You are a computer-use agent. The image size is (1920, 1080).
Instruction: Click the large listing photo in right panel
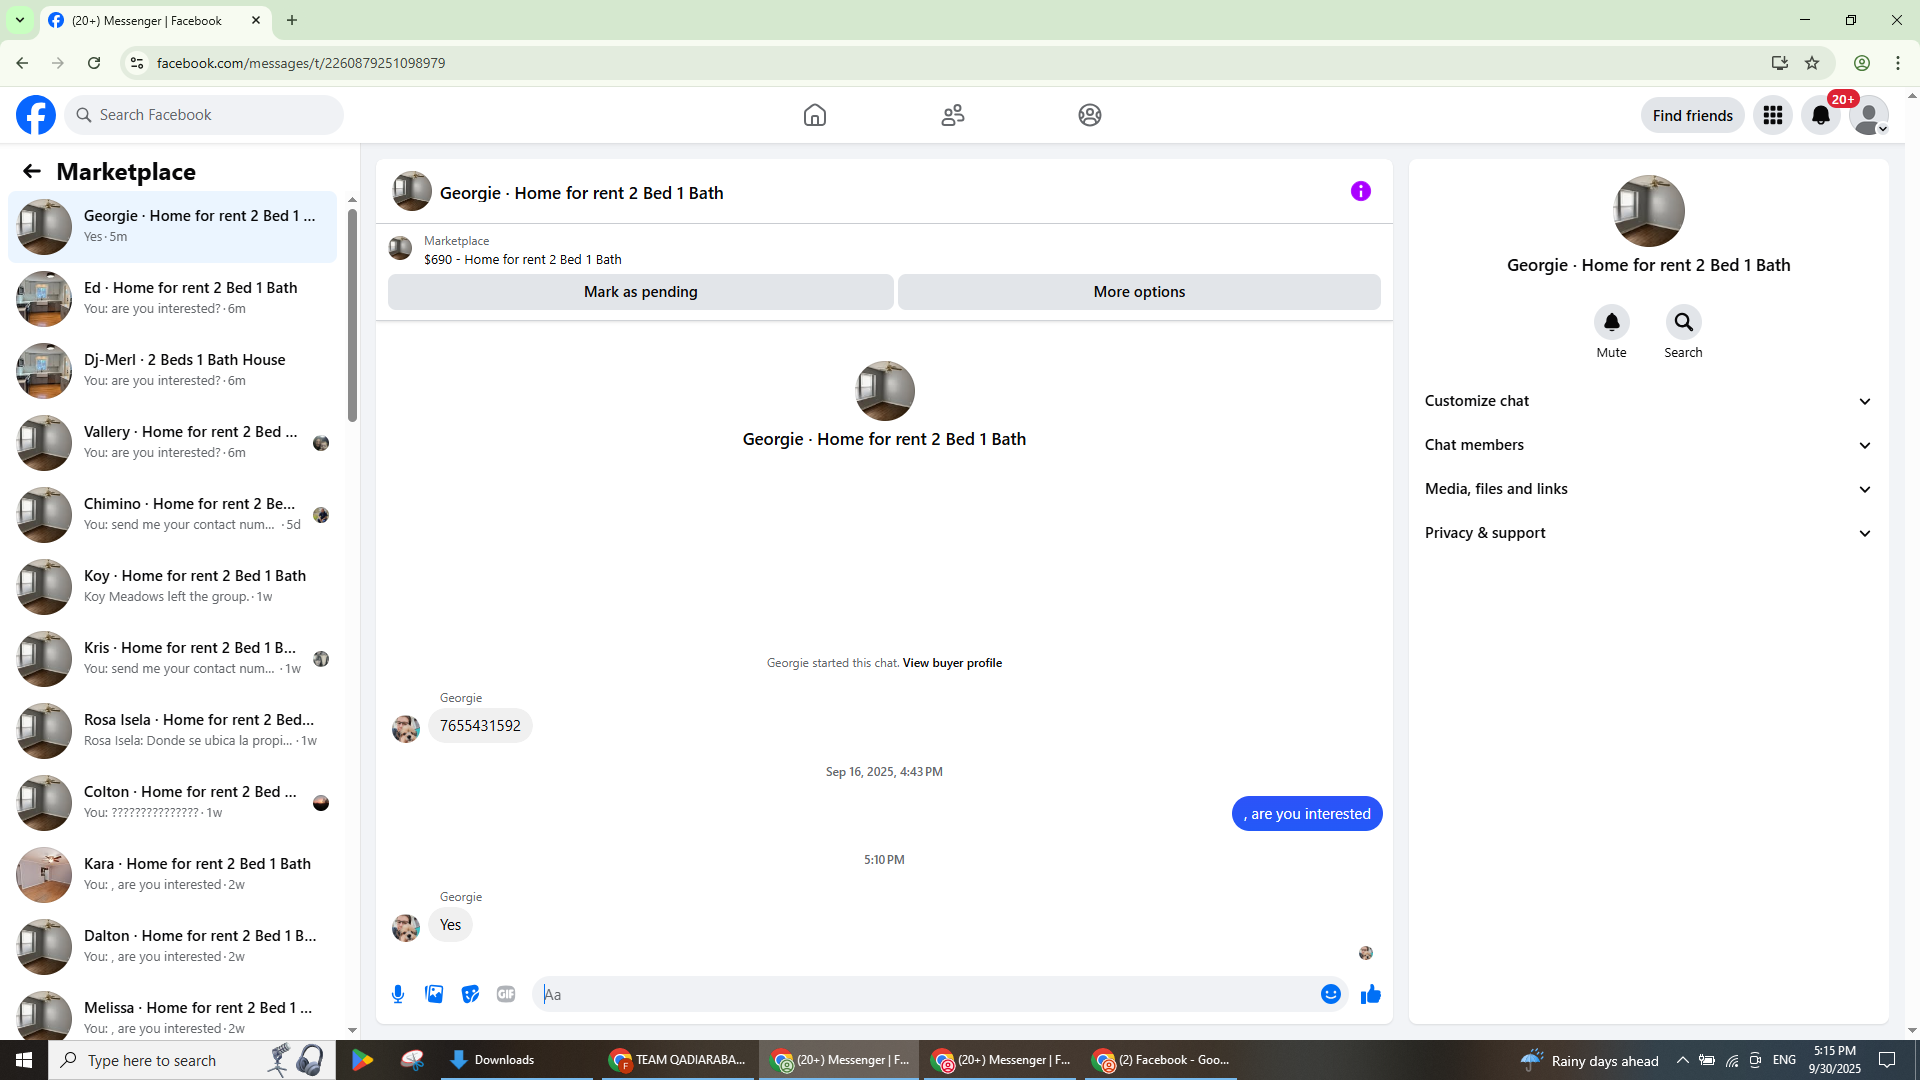(x=1649, y=211)
